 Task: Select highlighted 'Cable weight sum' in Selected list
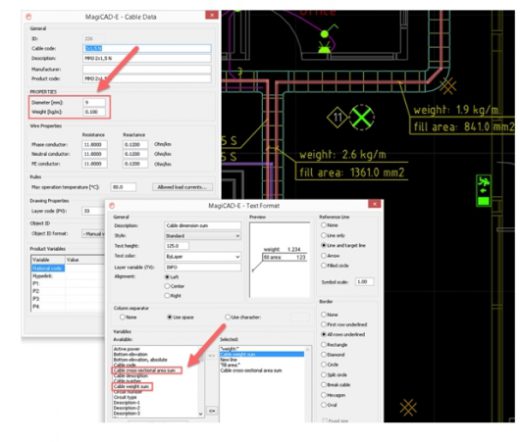click(262, 354)
